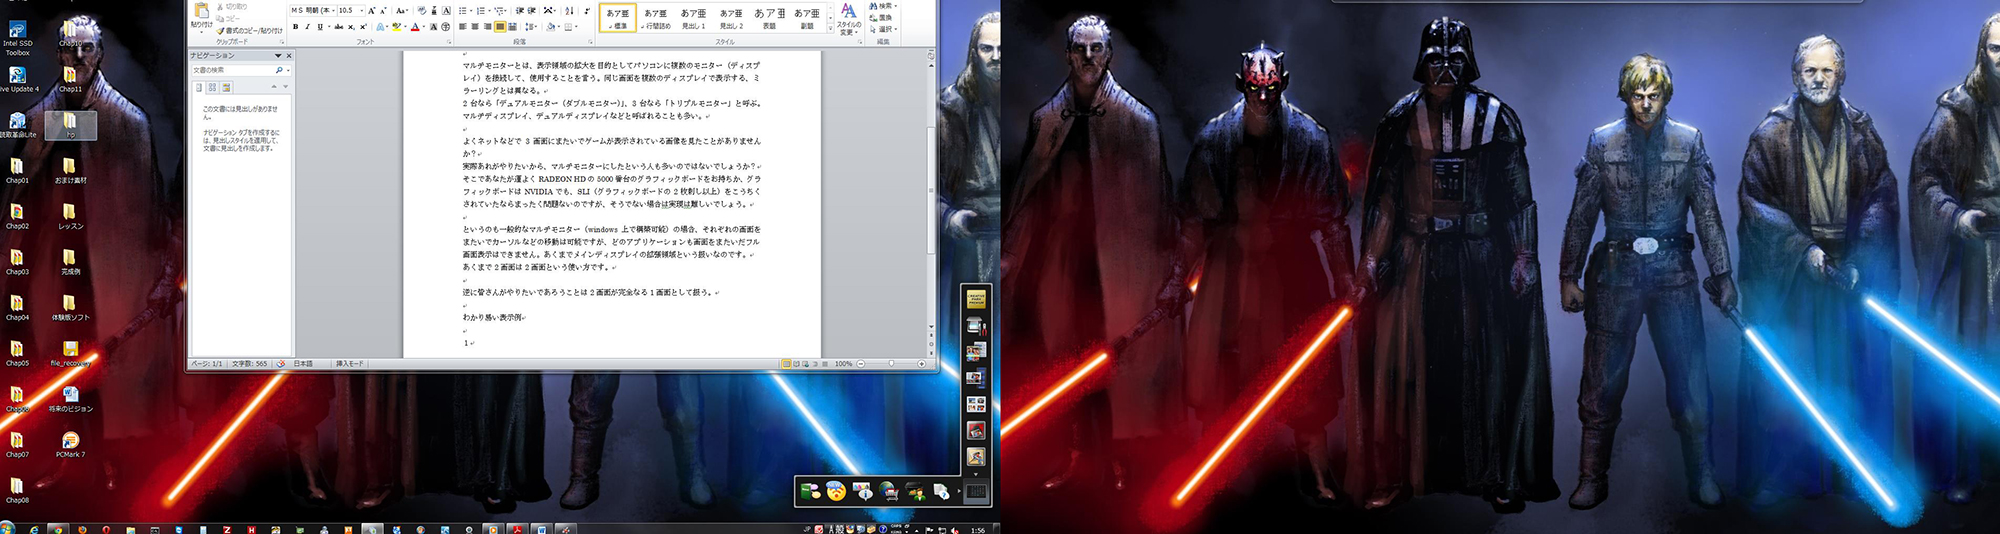Open the Change Styles (スタイルの変更) menu
This screenshot has width=2000, height=534.
tap(849, 19)
